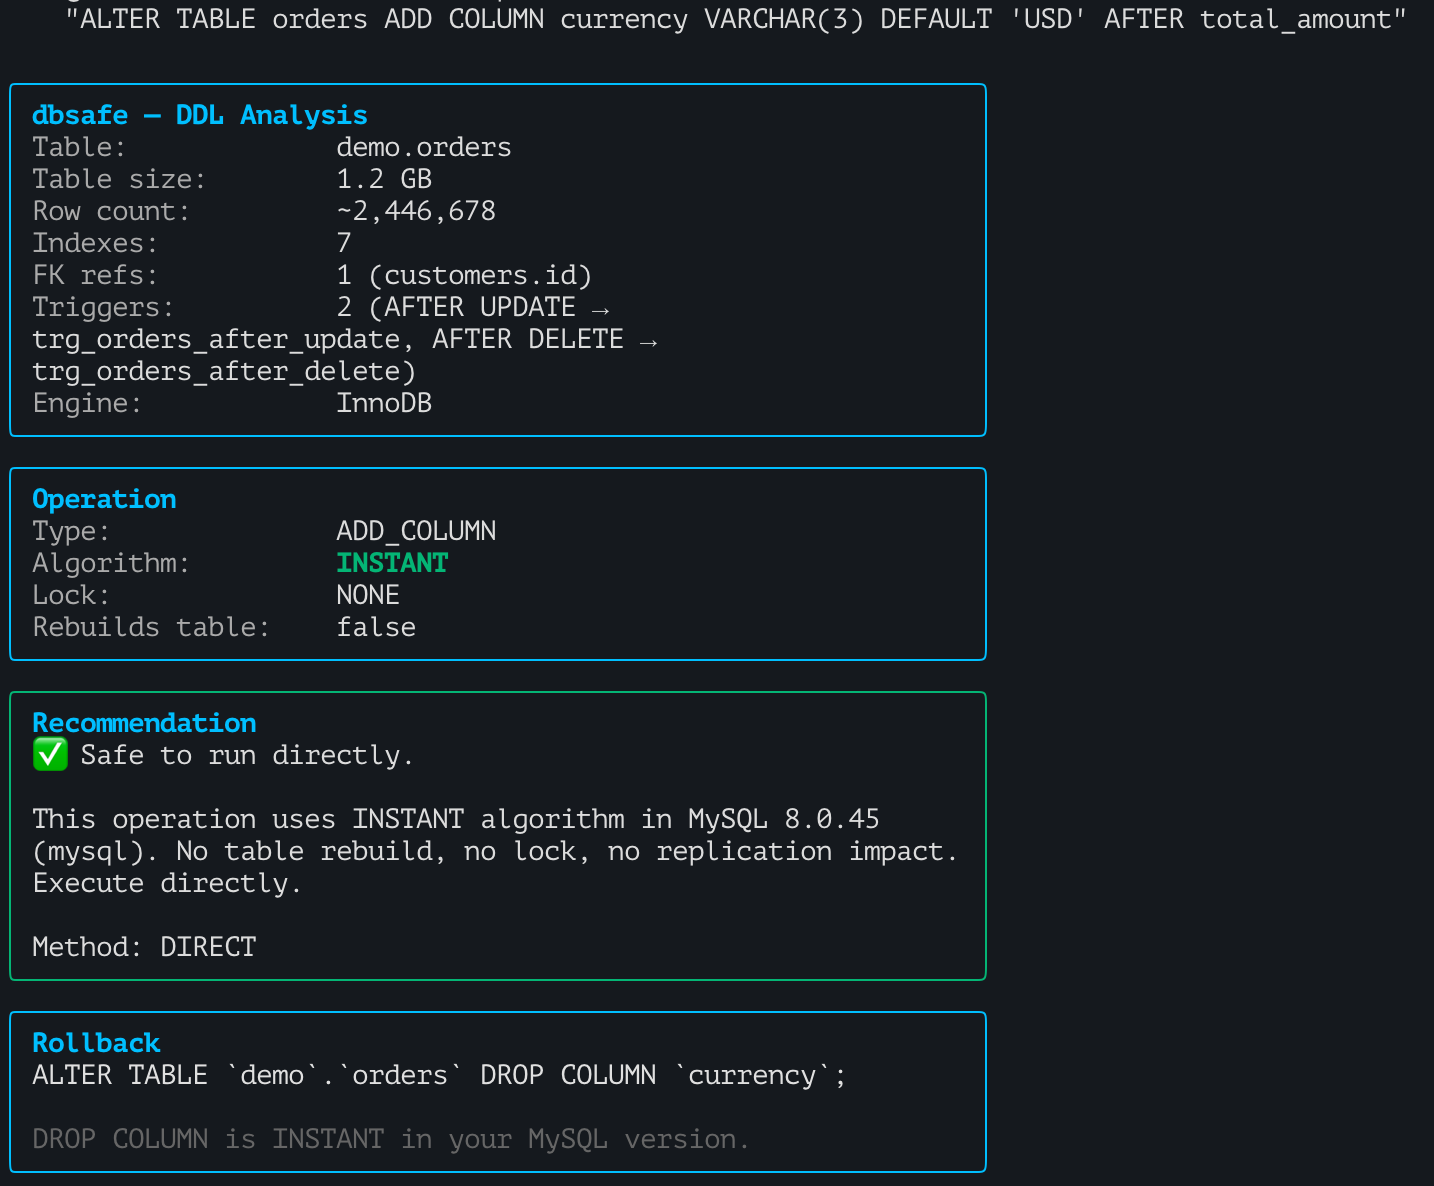Viewport: 1434px width, 1186px height.
Task: Select the Lock: NONE value
Action: [x=367, y=594]
